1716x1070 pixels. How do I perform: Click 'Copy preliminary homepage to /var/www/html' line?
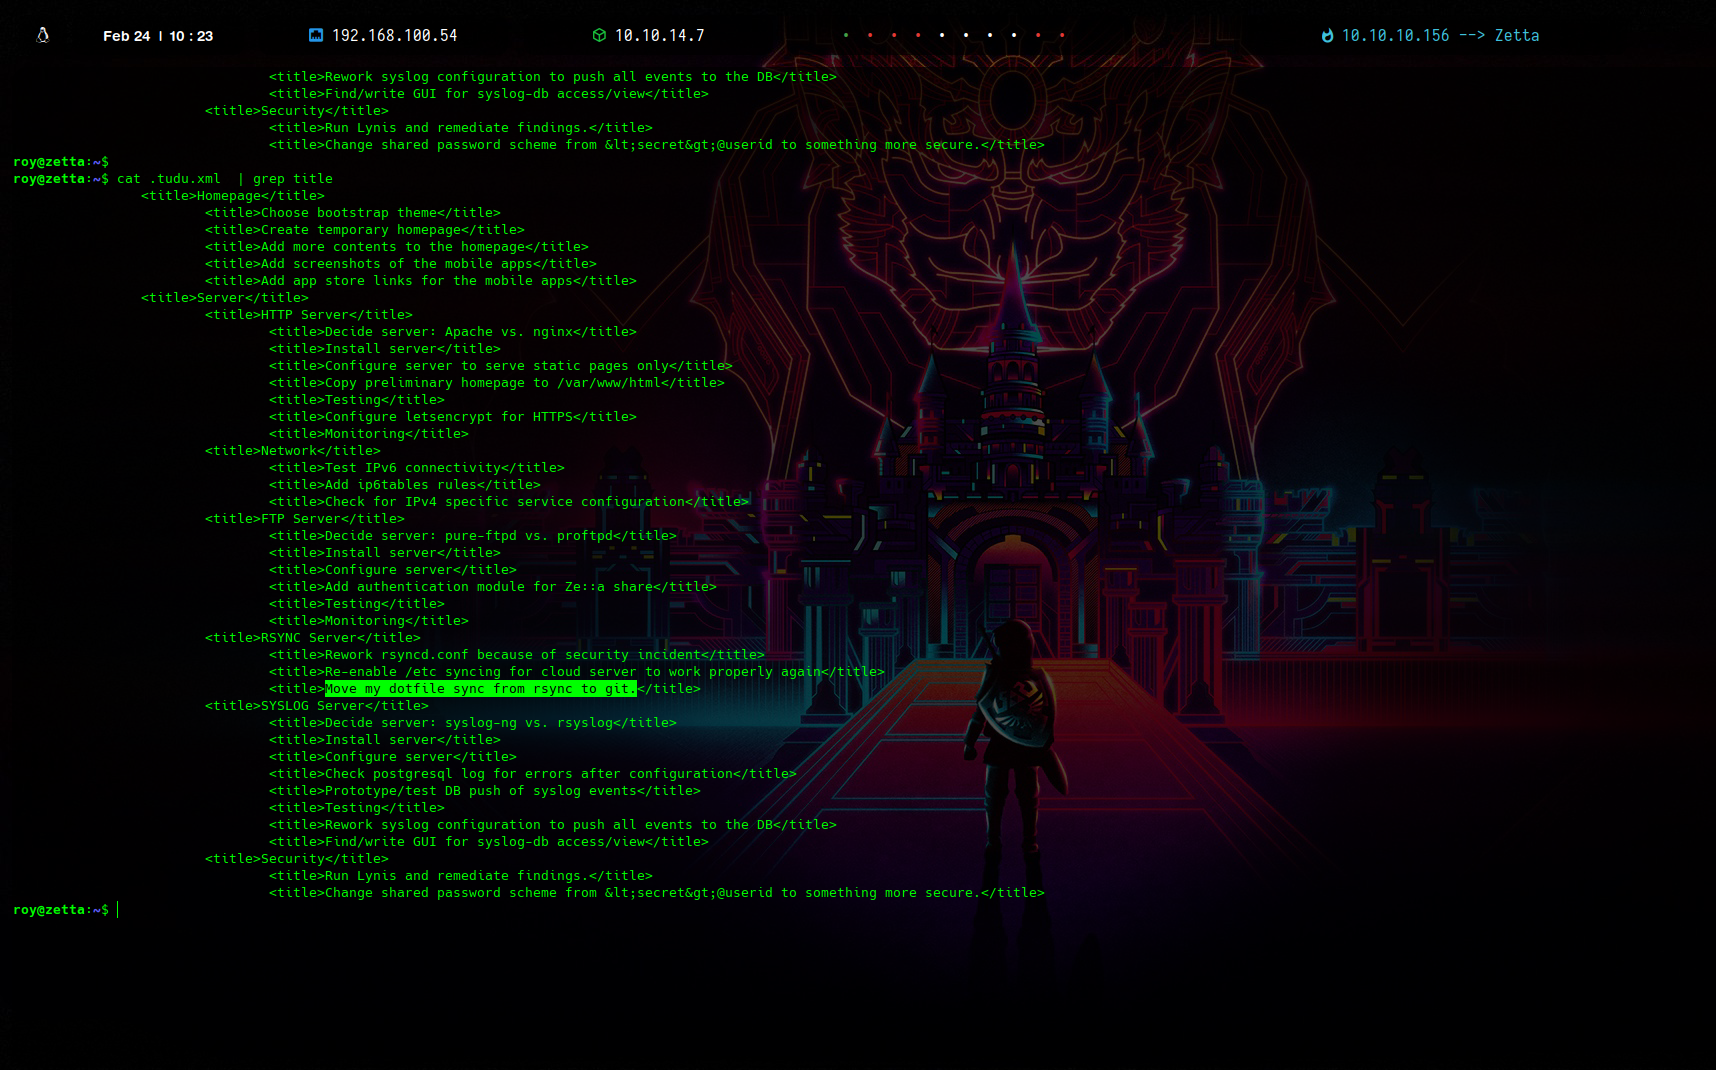click(497, 383)
